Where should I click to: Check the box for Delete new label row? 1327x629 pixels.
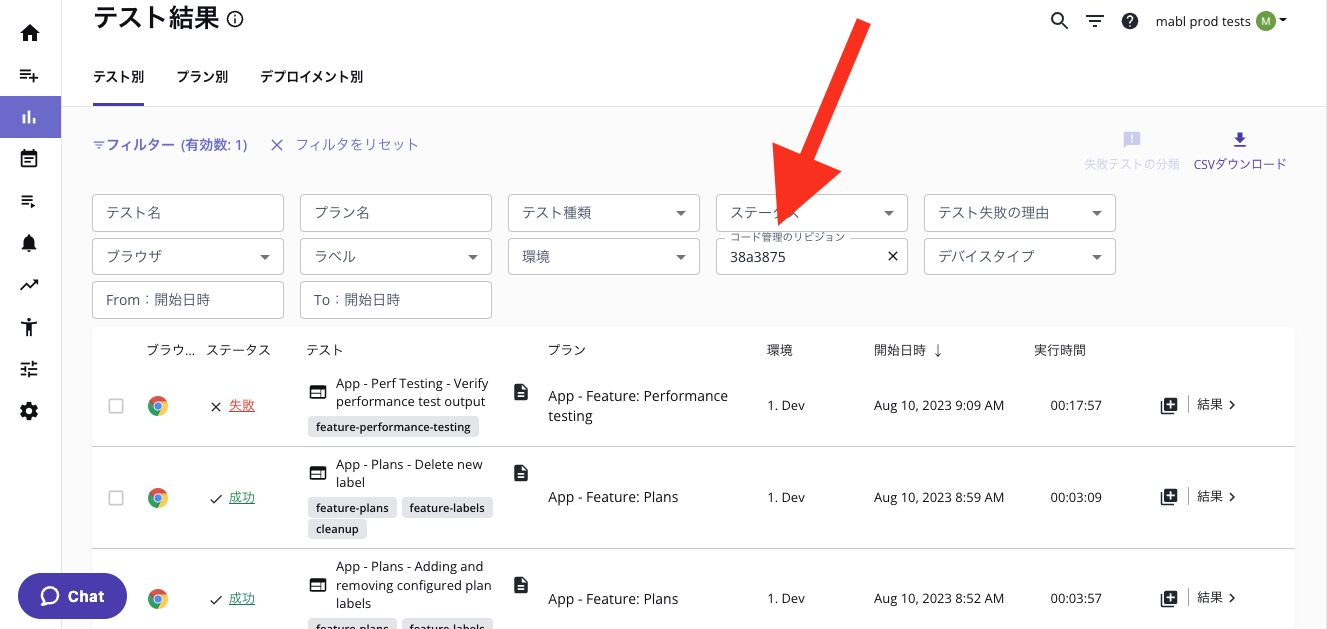(116, 498)
